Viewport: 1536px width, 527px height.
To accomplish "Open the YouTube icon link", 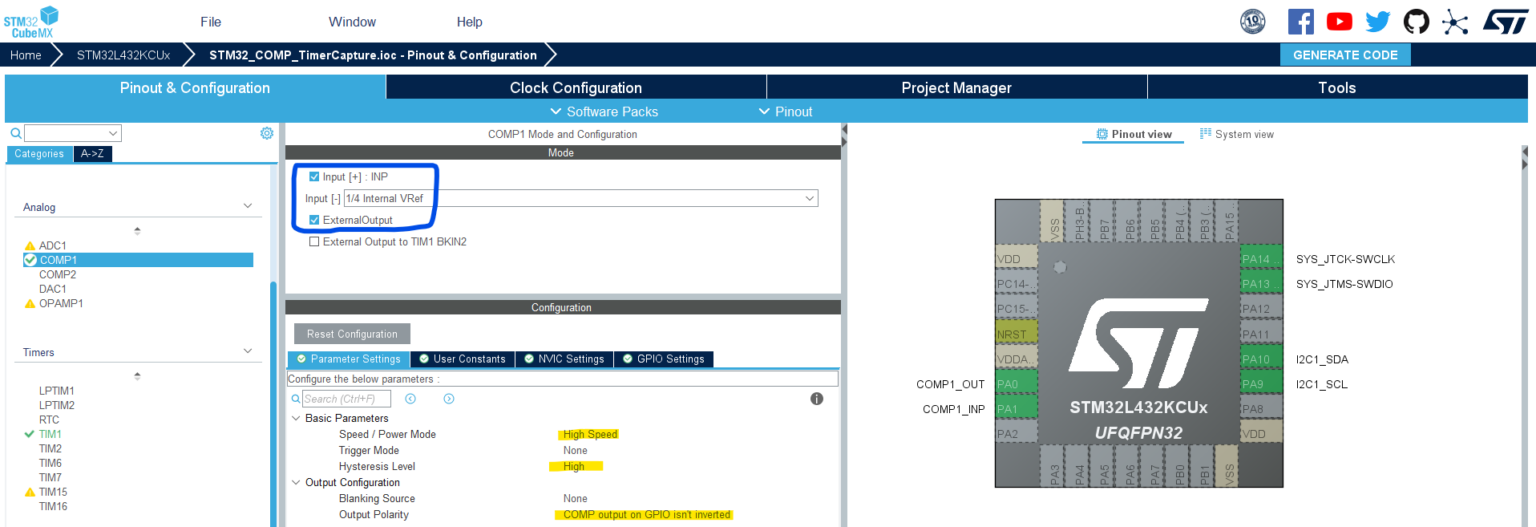I will (1339, 21).
